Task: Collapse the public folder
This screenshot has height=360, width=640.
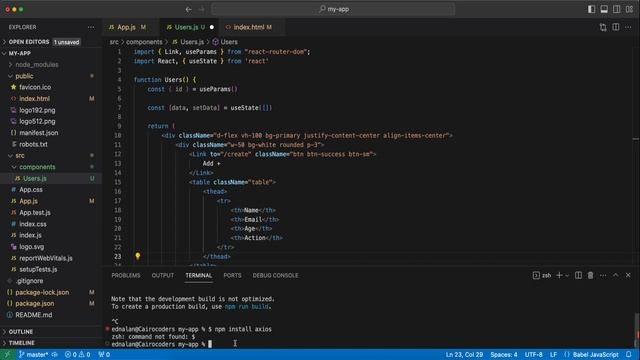Action: tap(24, 76)
